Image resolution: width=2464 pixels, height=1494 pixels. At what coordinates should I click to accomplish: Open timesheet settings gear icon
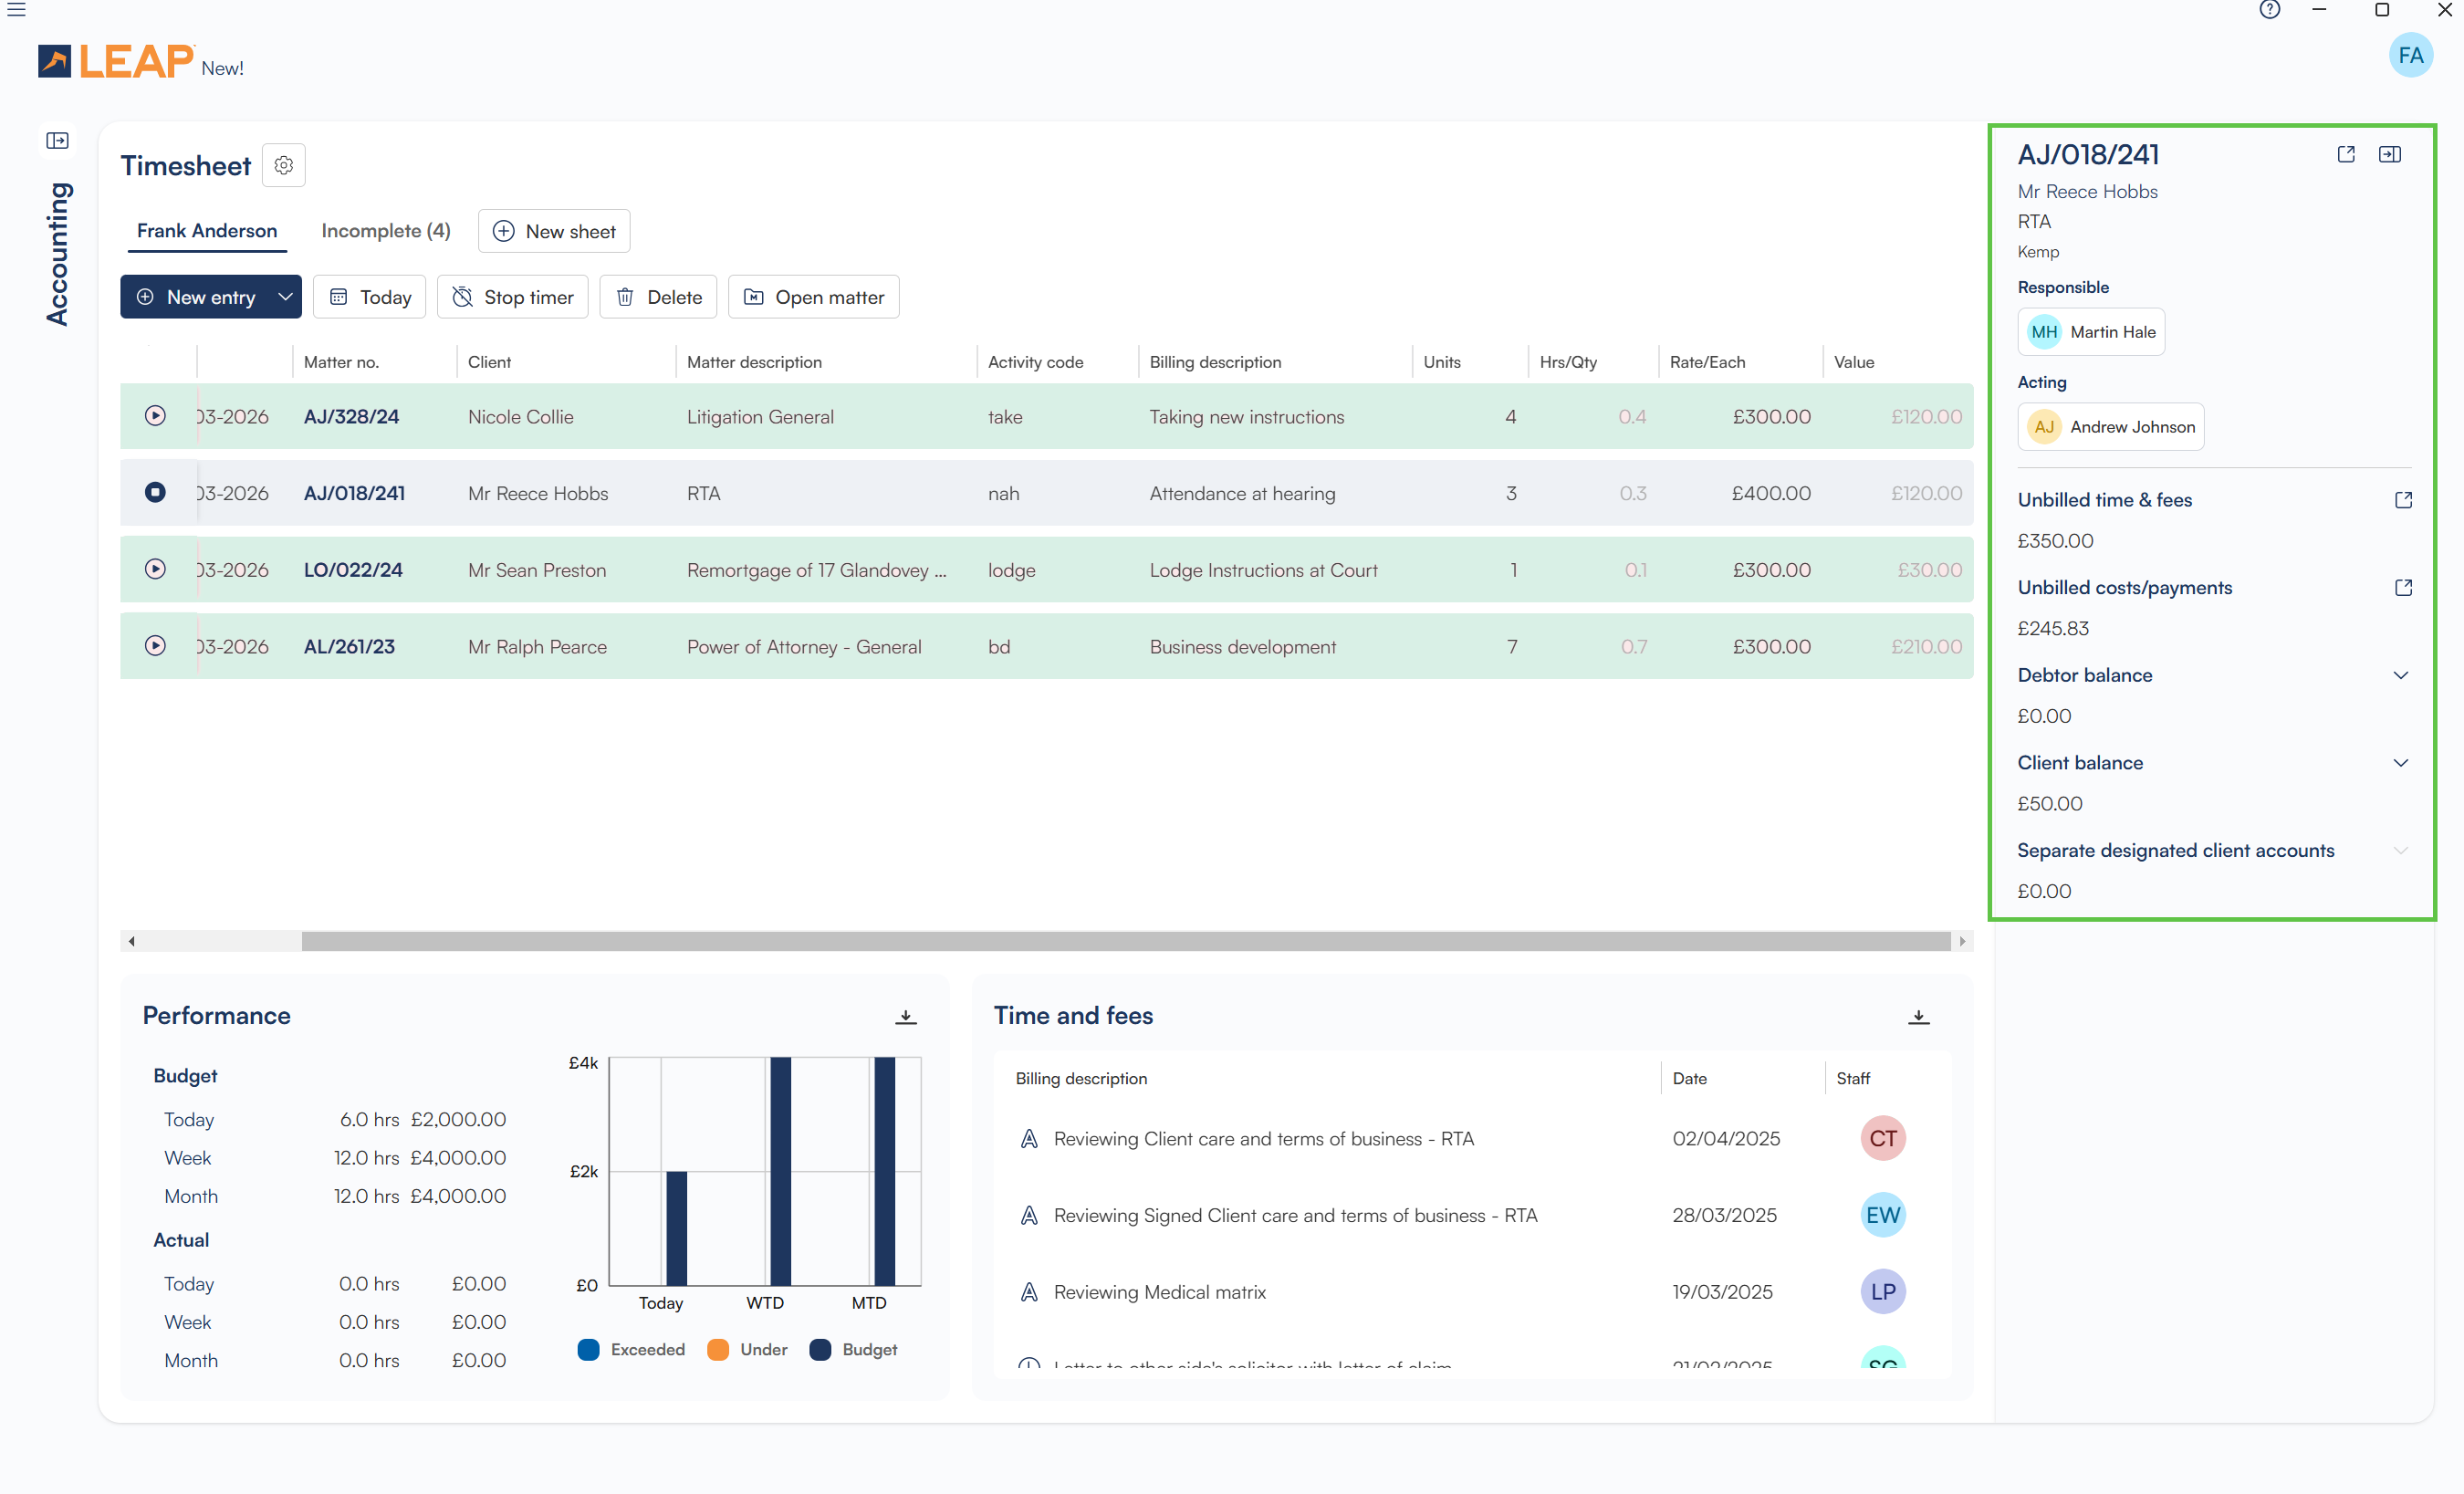[283, 165]
